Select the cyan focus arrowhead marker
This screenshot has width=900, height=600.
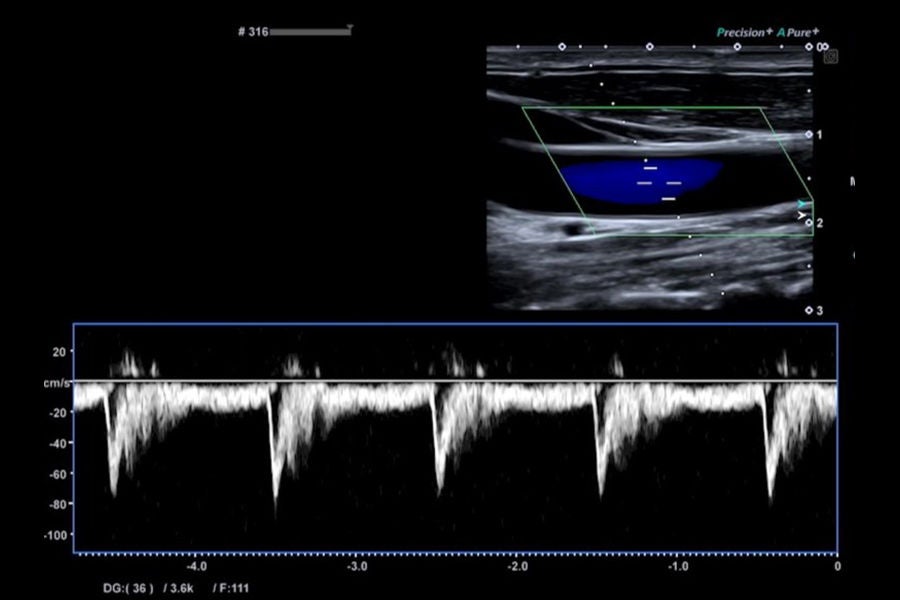[x=802, y=204]
